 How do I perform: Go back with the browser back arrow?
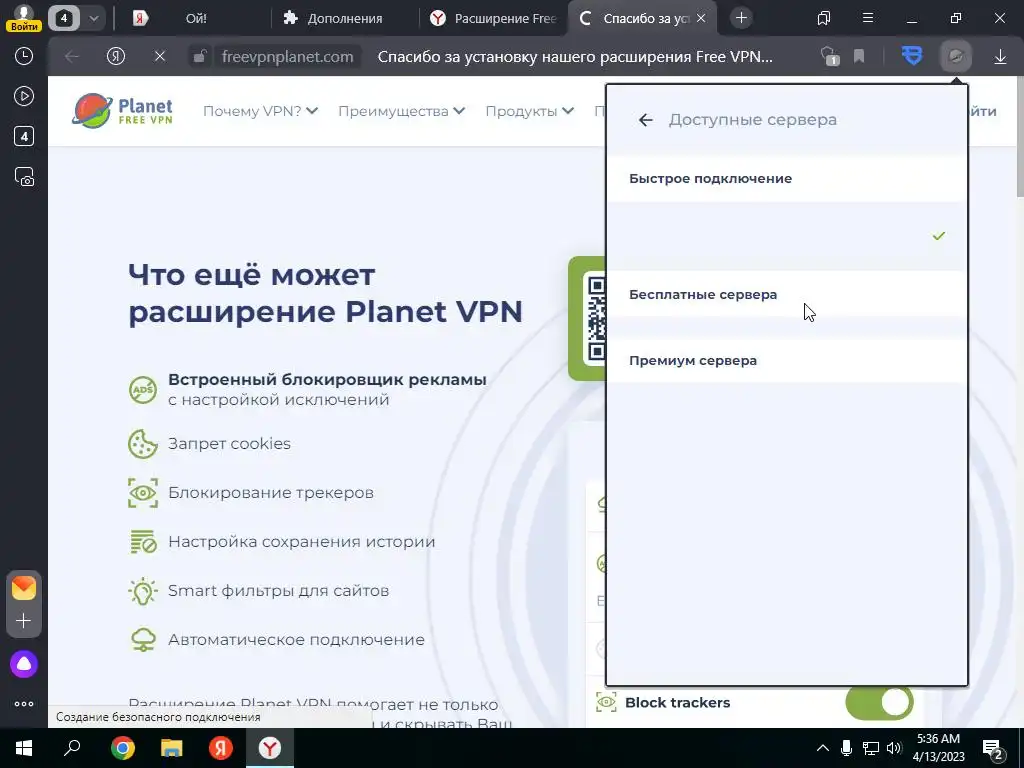pos(72,57)
